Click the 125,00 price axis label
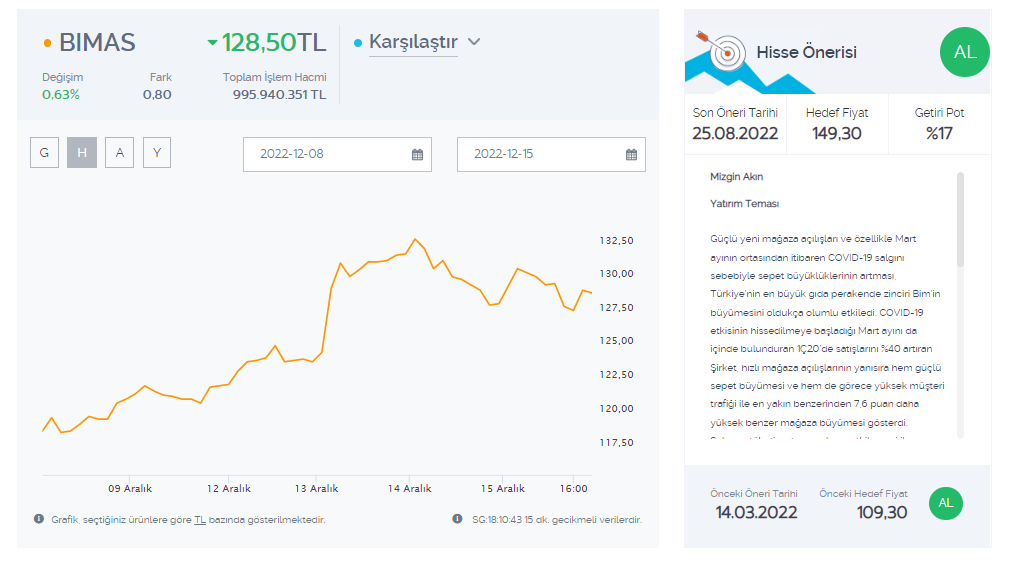 pyautogui.click(x=616, y=341)
